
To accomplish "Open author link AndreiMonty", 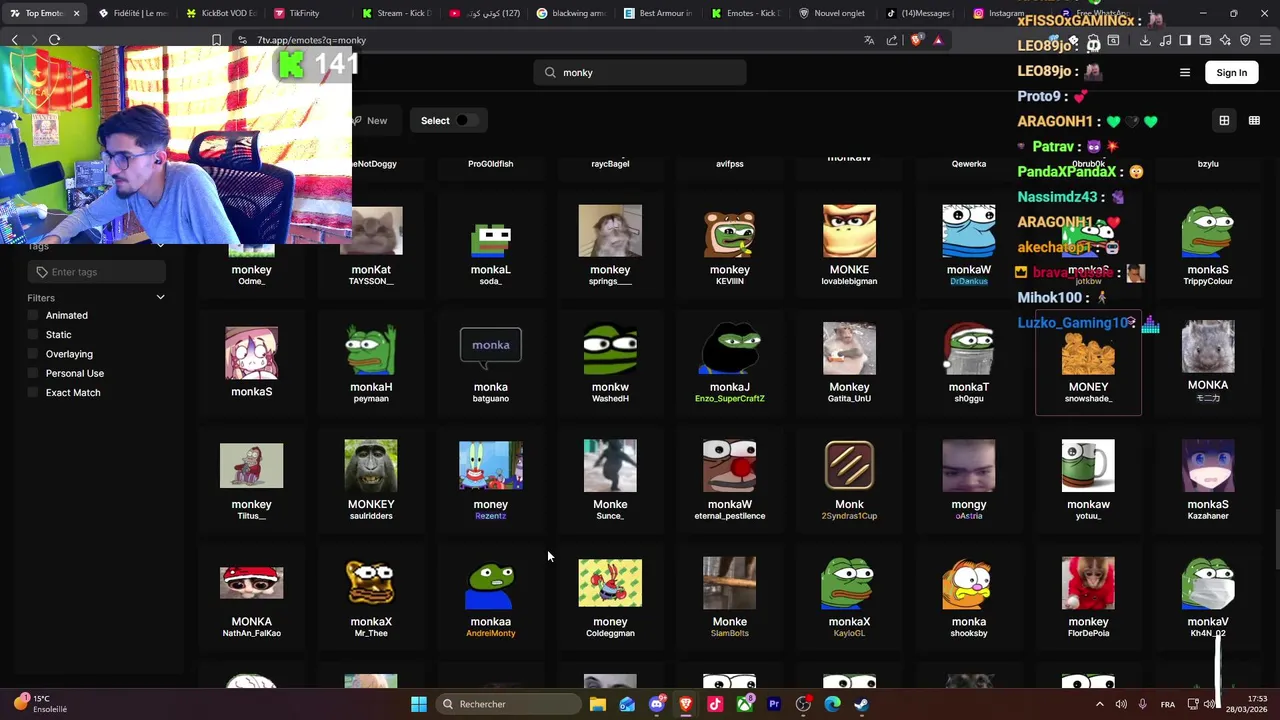I will pos(490,634).
